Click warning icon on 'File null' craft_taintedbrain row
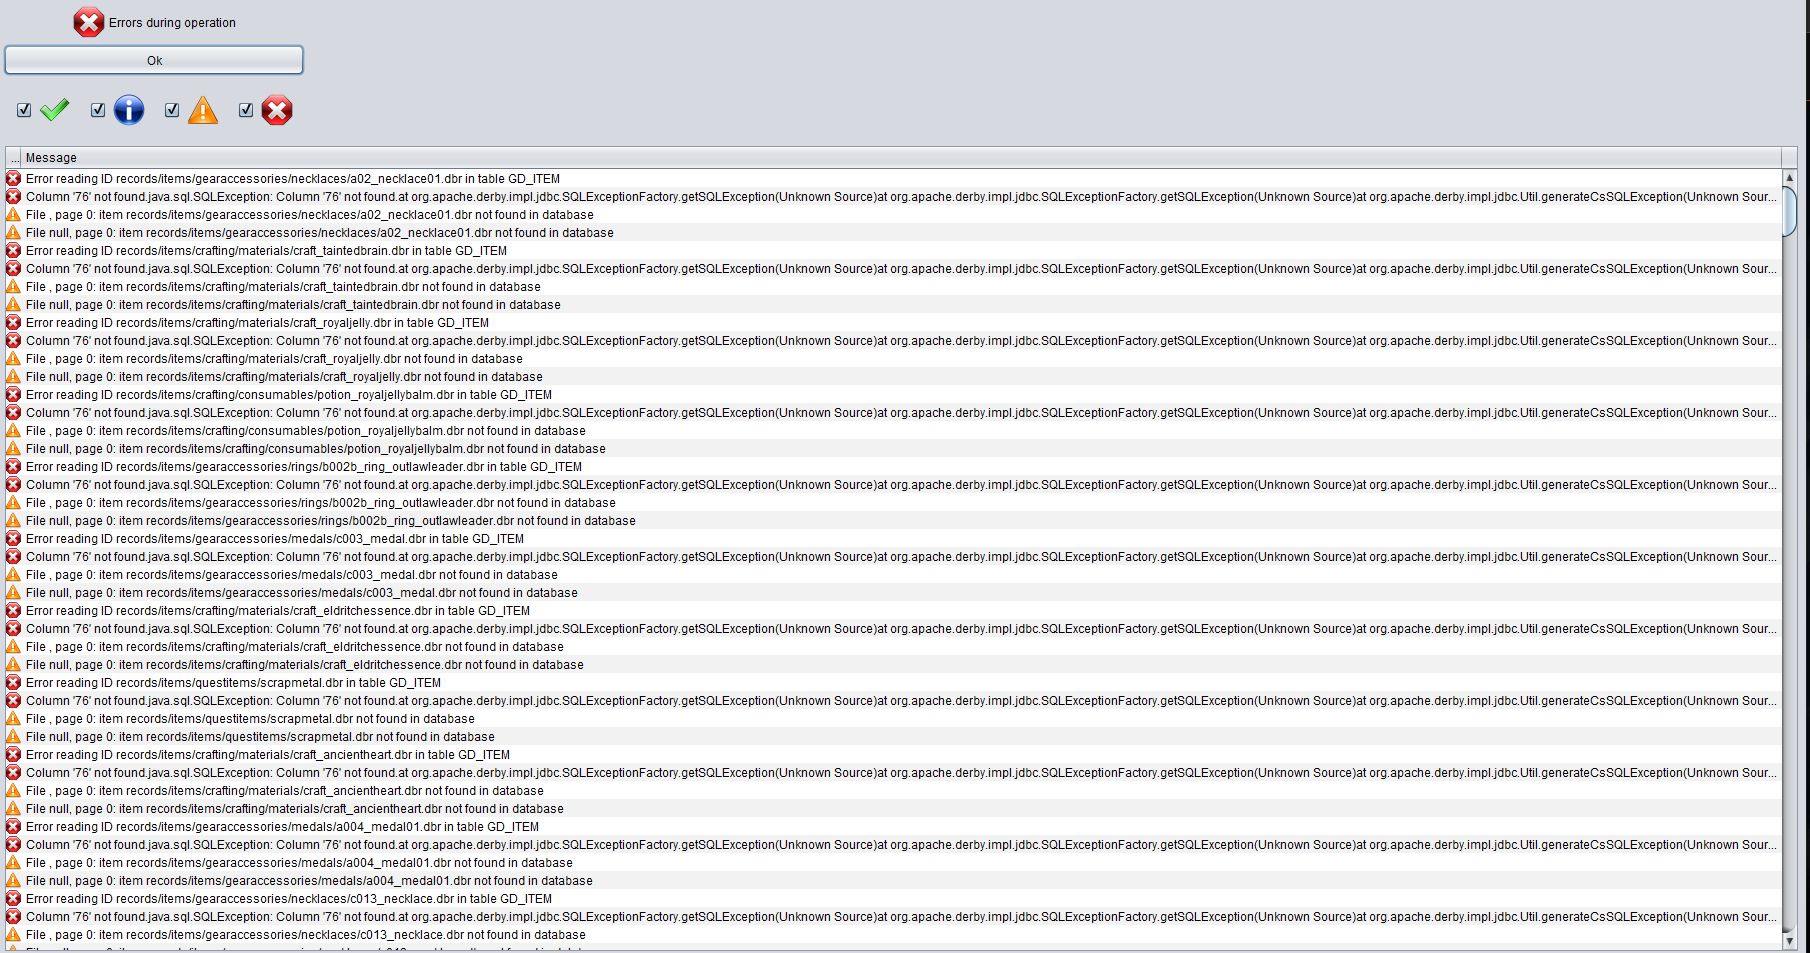The height and width of the screenshot is (953, 1810). (14, 305)
